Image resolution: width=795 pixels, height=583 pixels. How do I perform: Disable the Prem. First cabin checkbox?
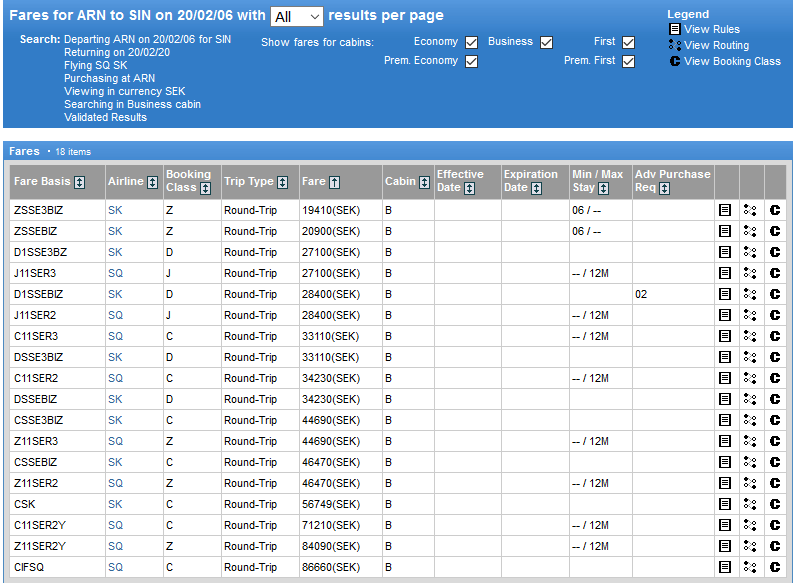pos(628,61)
